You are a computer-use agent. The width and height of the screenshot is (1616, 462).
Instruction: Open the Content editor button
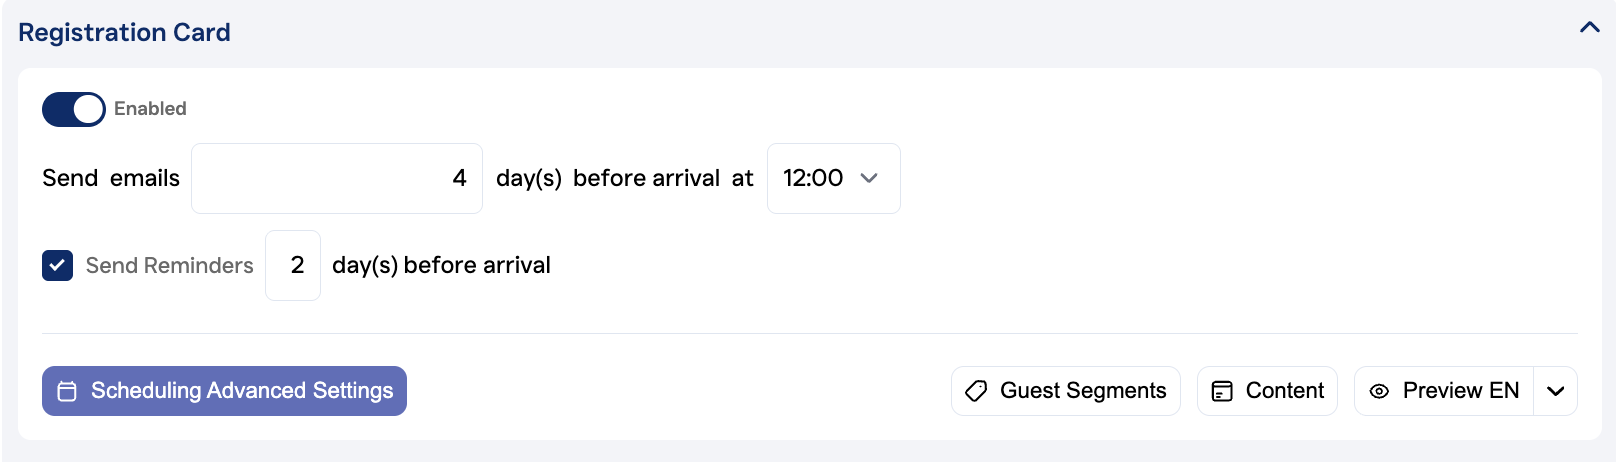(1267, 391)
